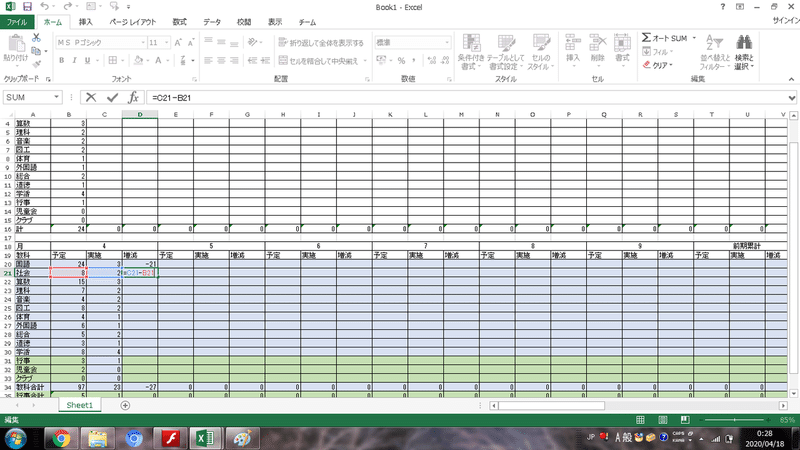
Task: Open the font size dropdown
Action: pos(166,42)
